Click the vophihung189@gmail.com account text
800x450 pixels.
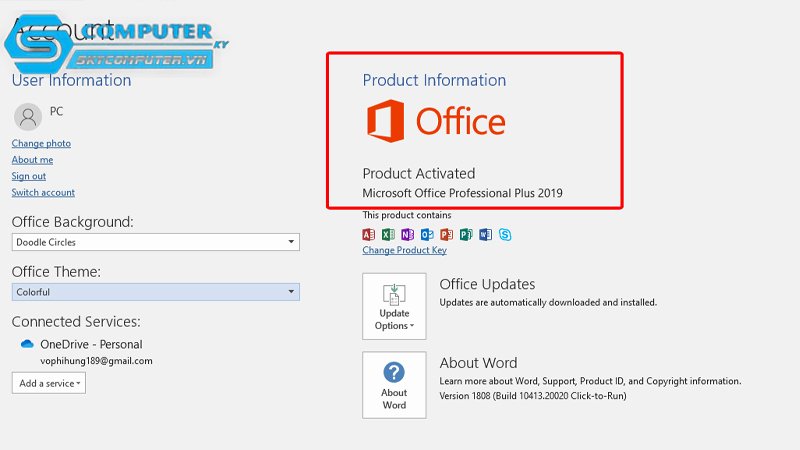(96, 361)
